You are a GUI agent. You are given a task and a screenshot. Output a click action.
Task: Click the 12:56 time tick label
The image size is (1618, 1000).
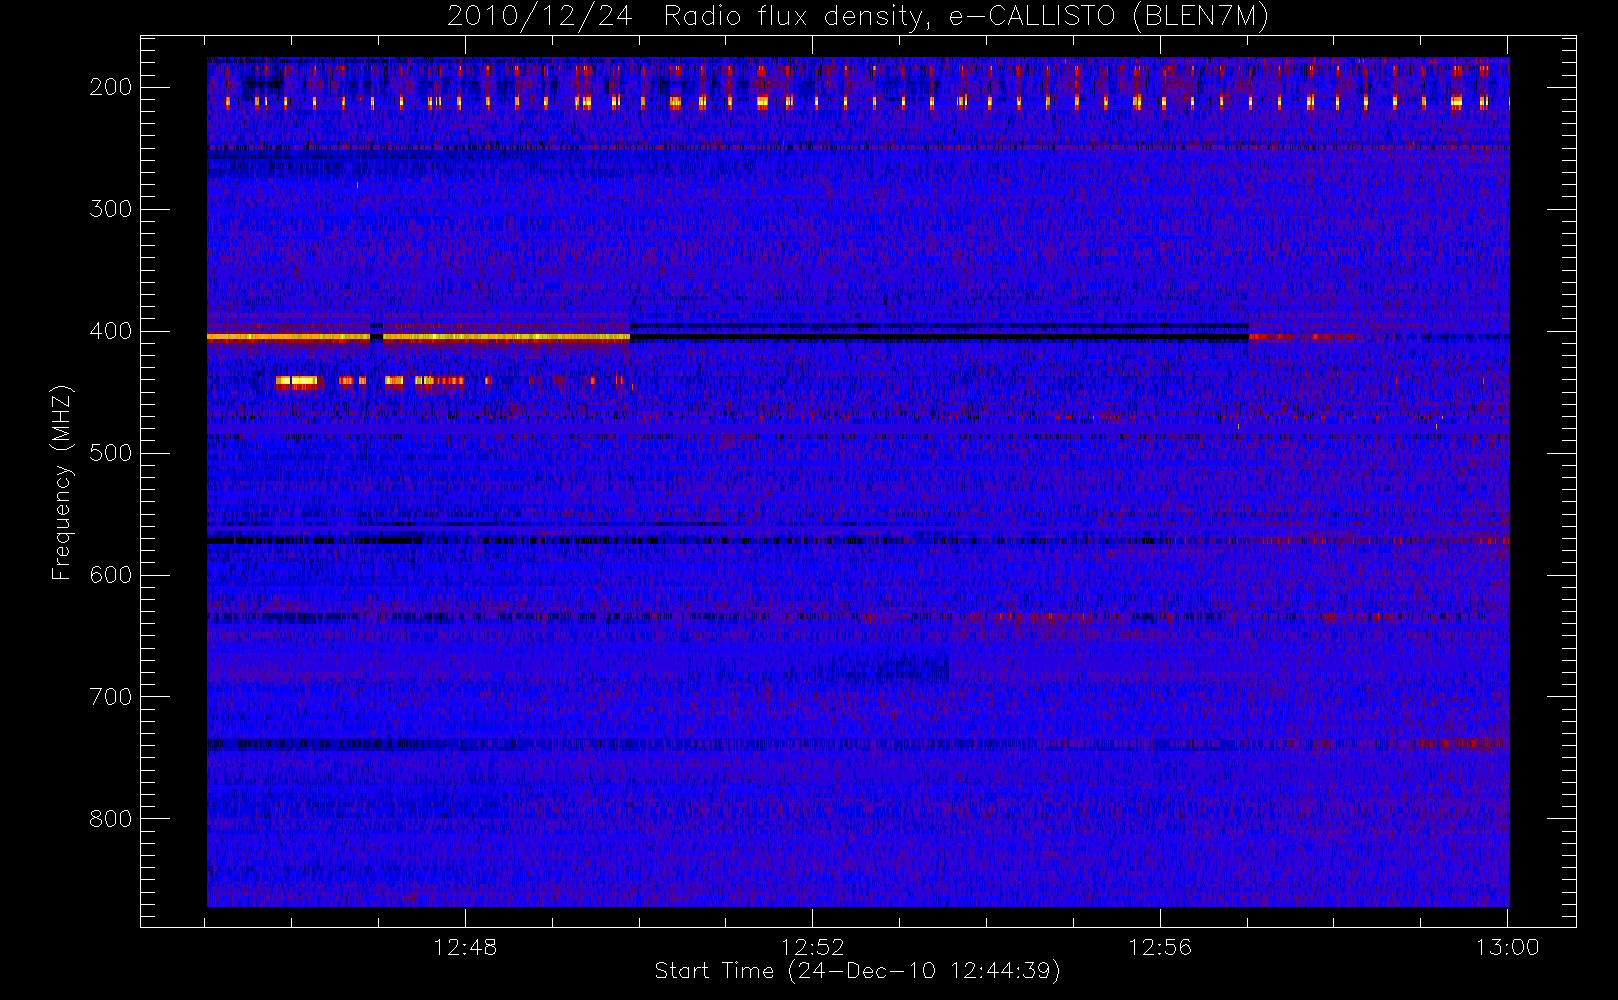coord(1160,947)
